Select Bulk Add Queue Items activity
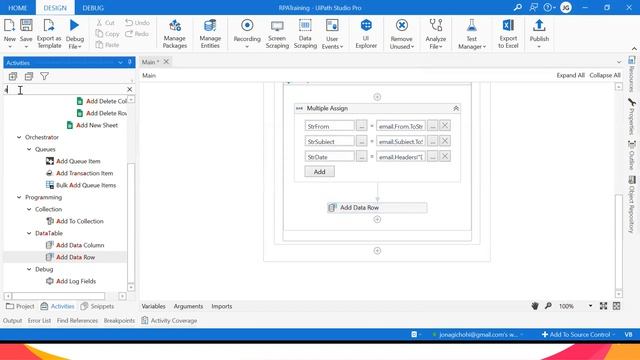640x360 pixels. 86,185
